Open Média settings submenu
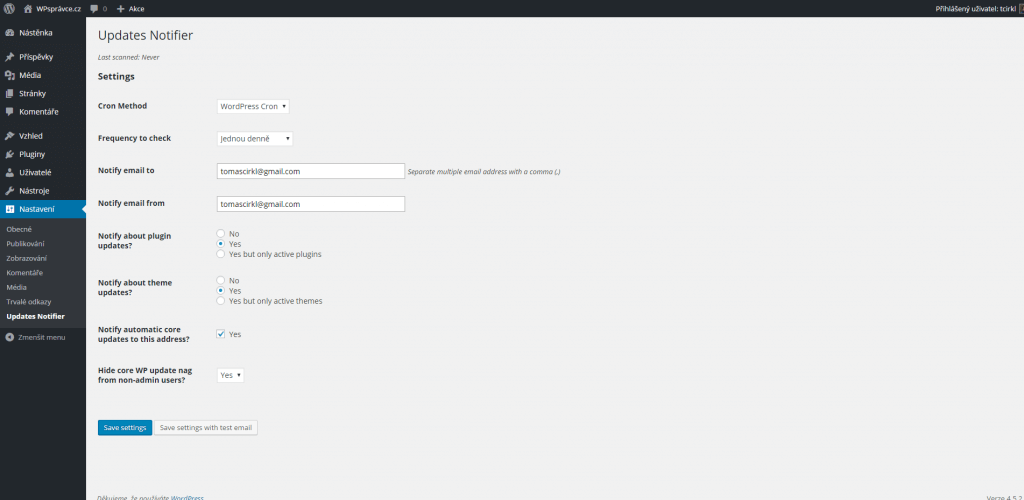 pyautogui.click(x=16, y=287)
